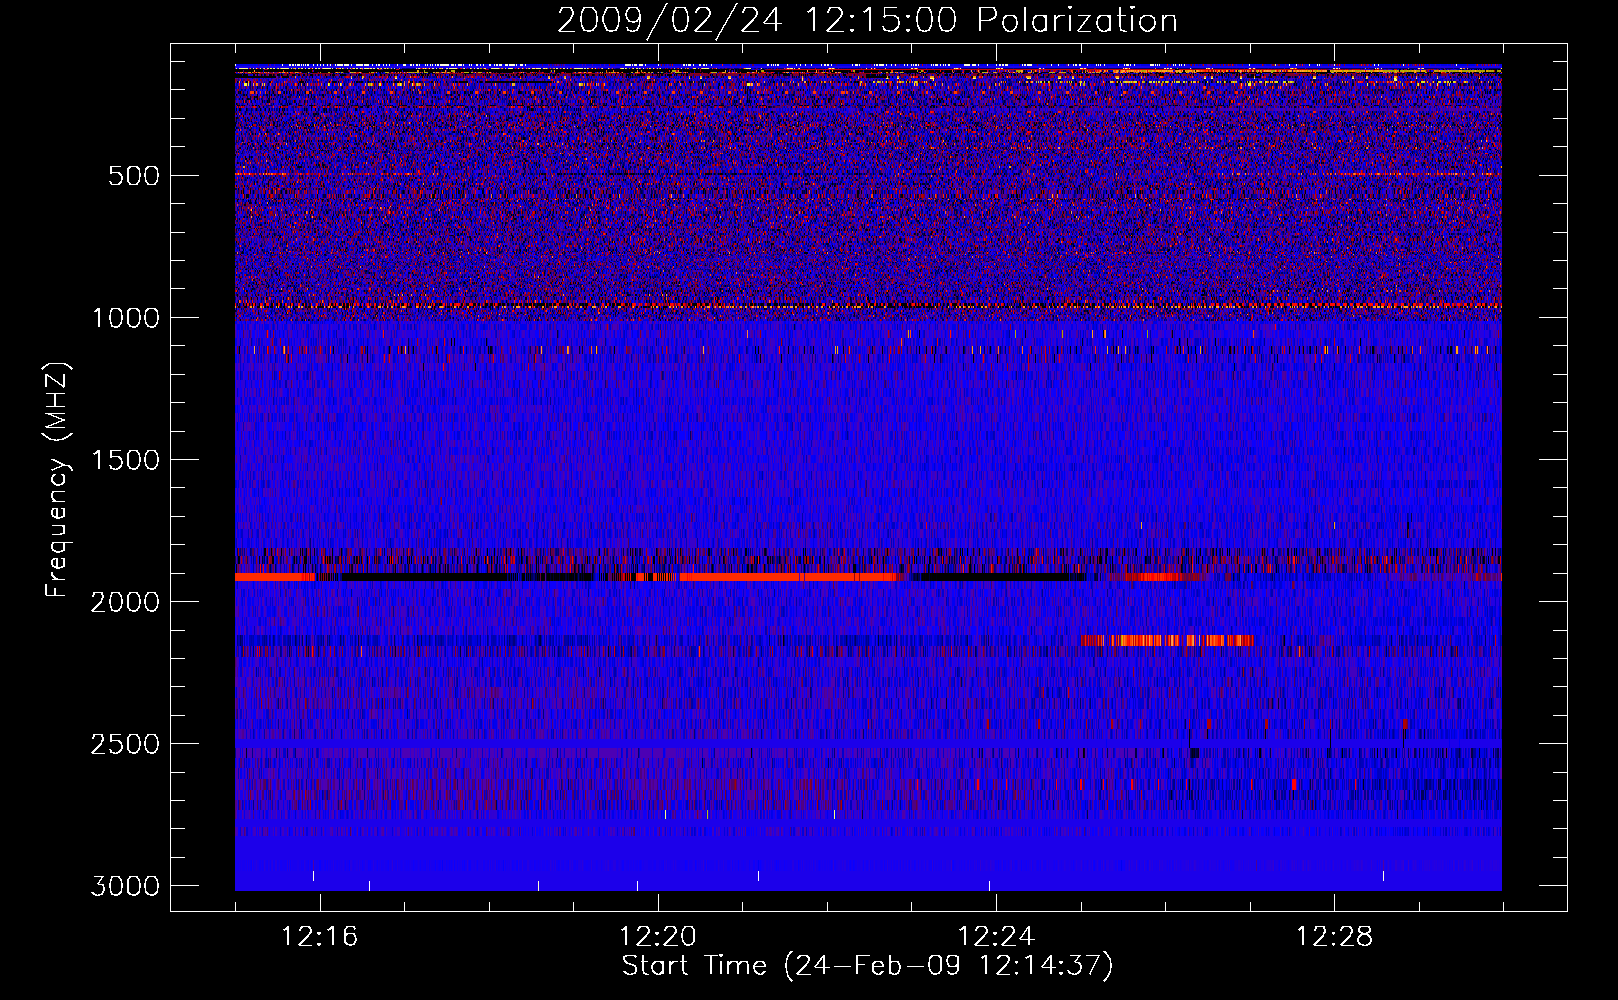1618x1000 pixels.
Task: Click the 12:24 time tick label
Action: 996,937
